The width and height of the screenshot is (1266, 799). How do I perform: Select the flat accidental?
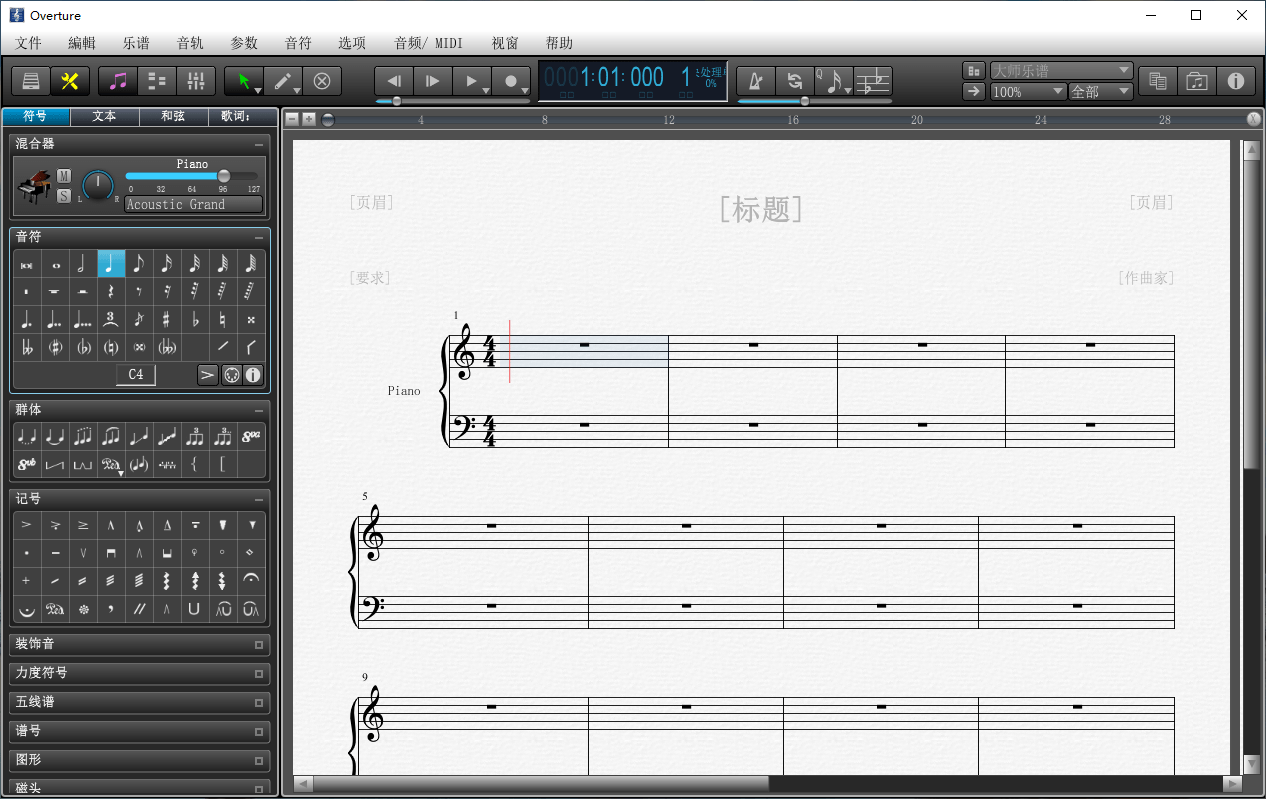194,320
